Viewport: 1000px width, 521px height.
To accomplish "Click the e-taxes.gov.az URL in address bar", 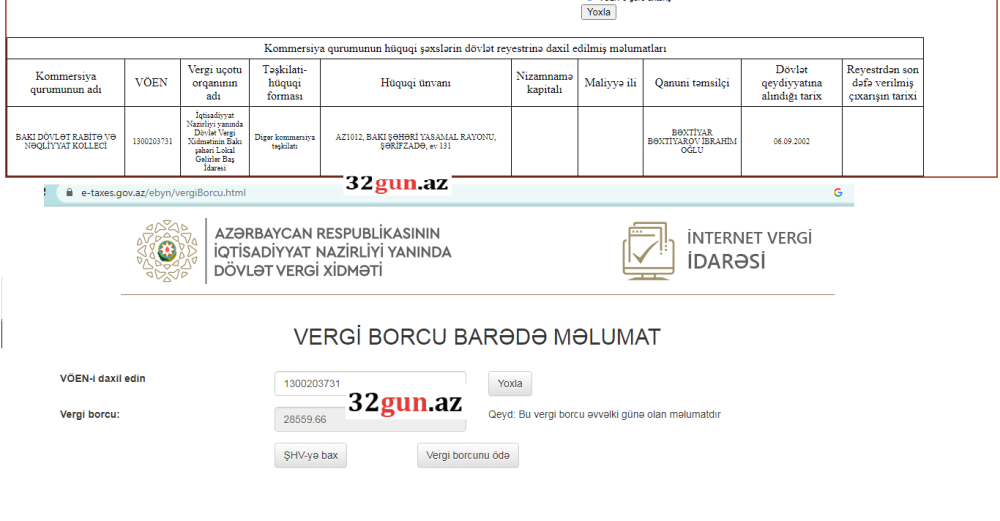I will 163,193.
